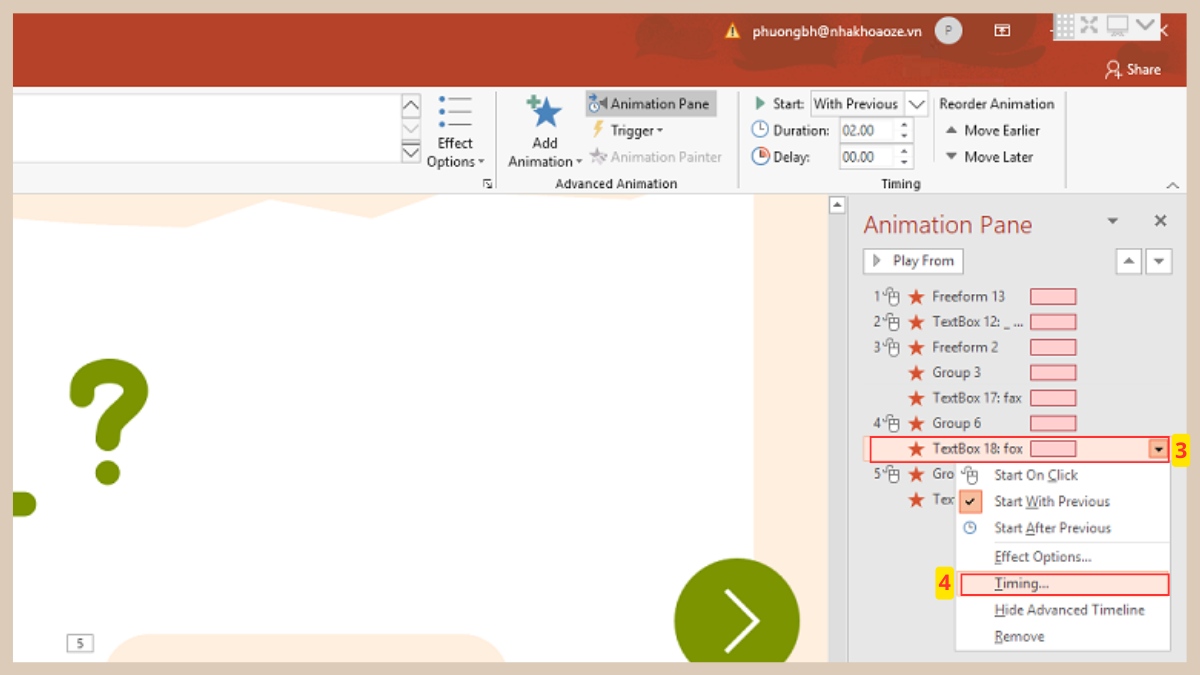This screenshot has height=675, width=1200.
Task: Click the Trigger lightning icon
Action: pyautogui.click(x=598, y=130)
